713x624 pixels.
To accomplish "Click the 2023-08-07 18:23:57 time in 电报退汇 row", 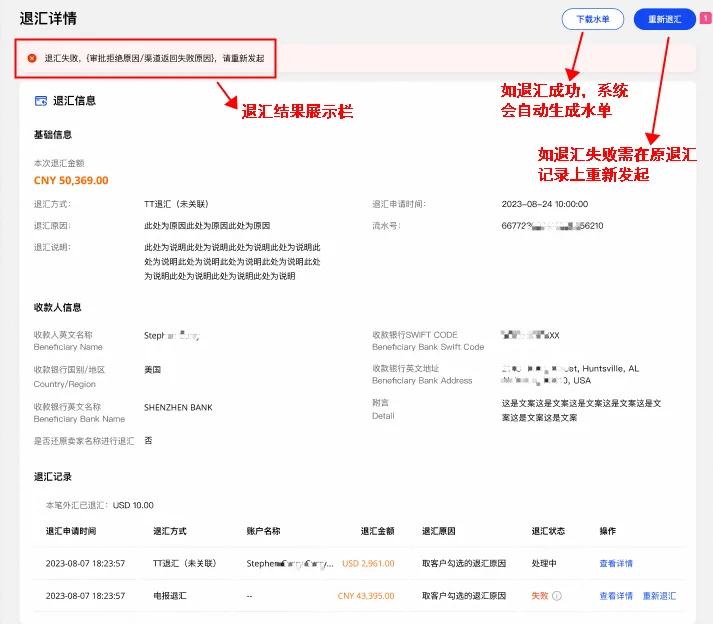I will click(x=85, y=596).
